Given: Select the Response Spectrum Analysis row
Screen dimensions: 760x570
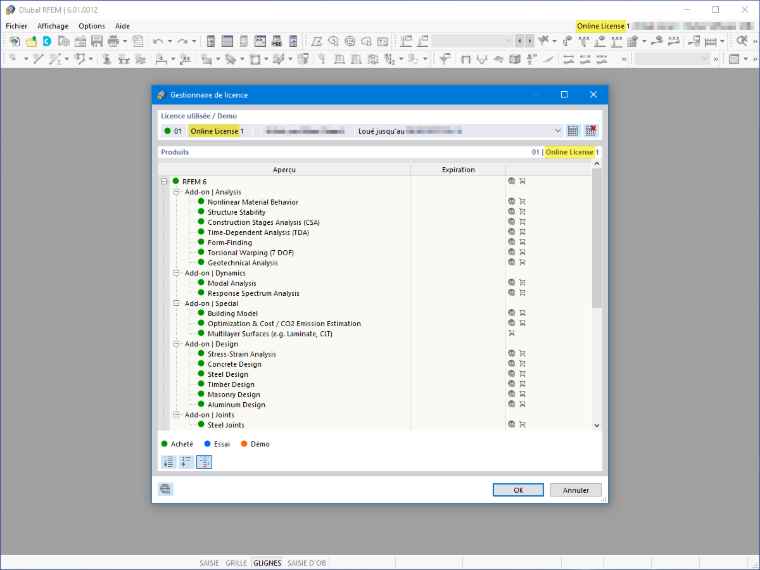Looking at the screenshot, I should (375, 293).
